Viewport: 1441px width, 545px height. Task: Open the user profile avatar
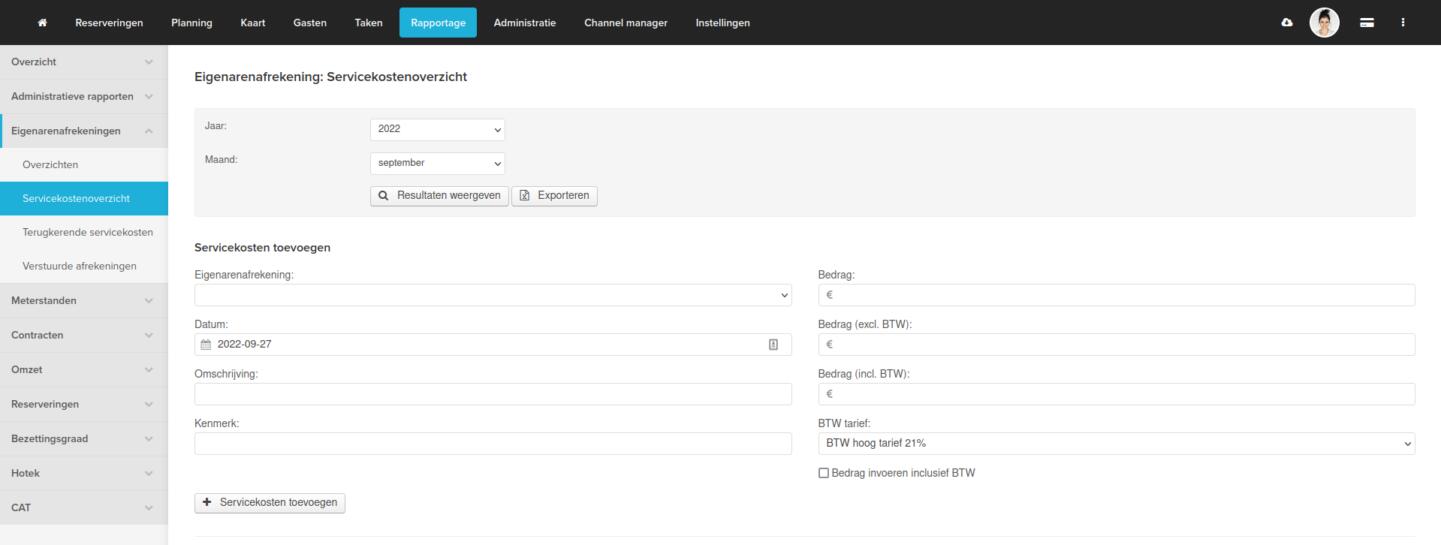pyautogui.click(x=1324, y=23)
